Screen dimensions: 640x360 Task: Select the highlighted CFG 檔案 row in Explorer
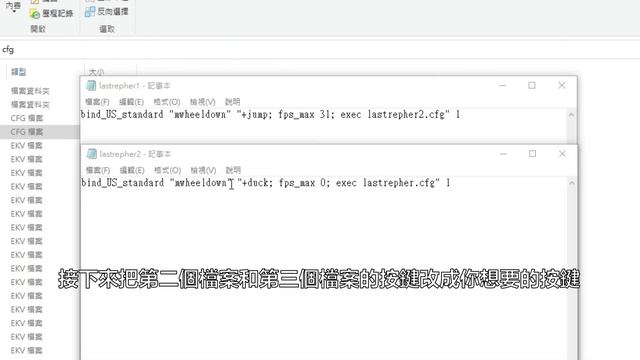point(40,132)
